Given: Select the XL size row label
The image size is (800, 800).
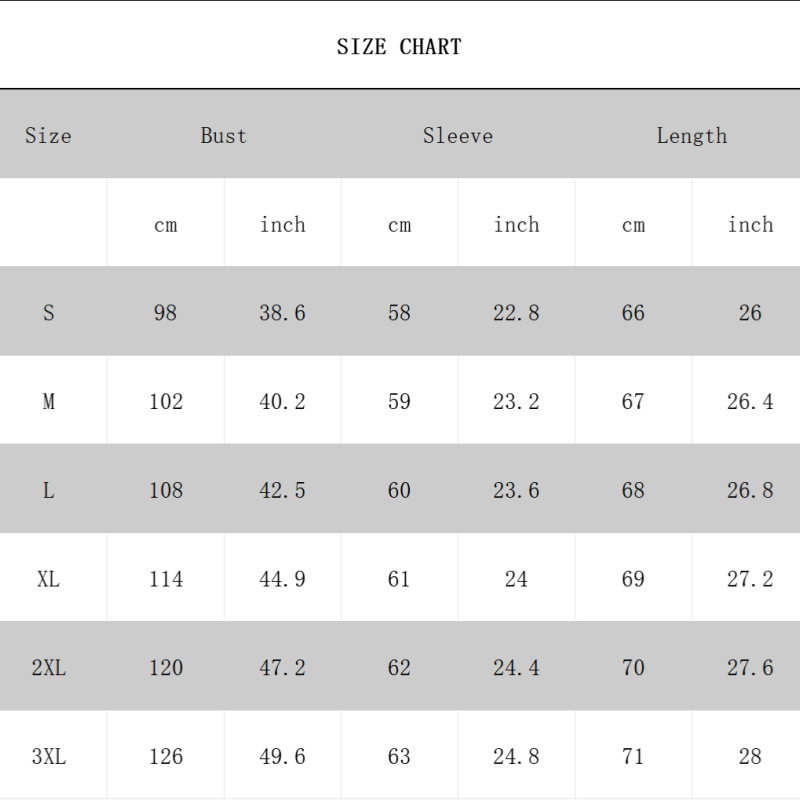Looking at the screenshot, I should click(x=48, y=579).
